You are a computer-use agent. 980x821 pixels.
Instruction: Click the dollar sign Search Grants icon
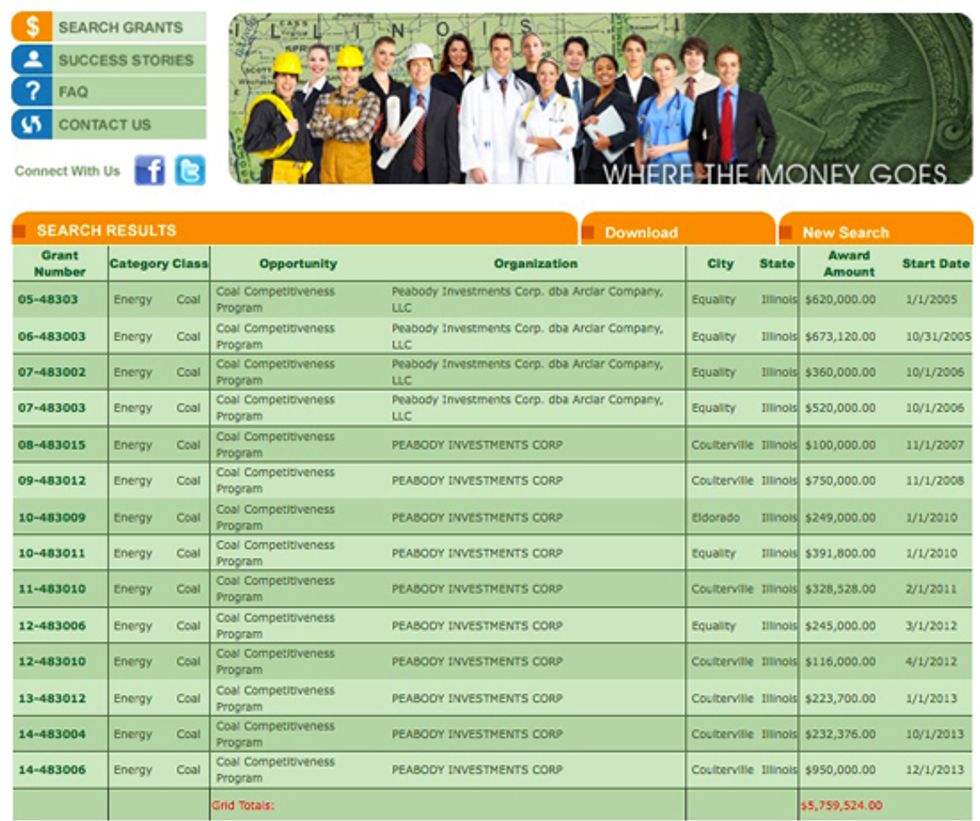coord(32,27)
